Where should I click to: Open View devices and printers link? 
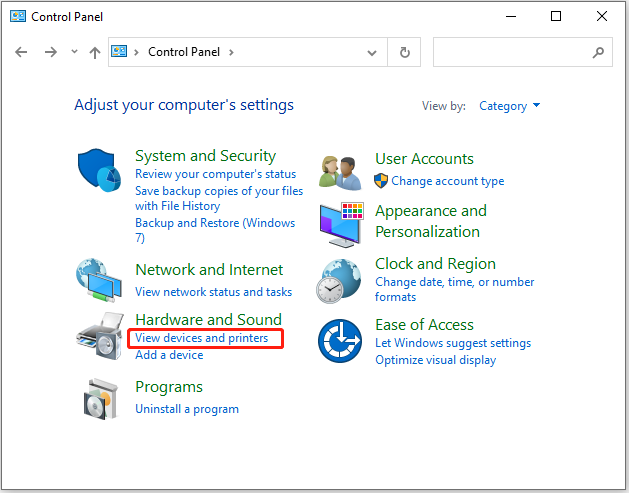201,338
